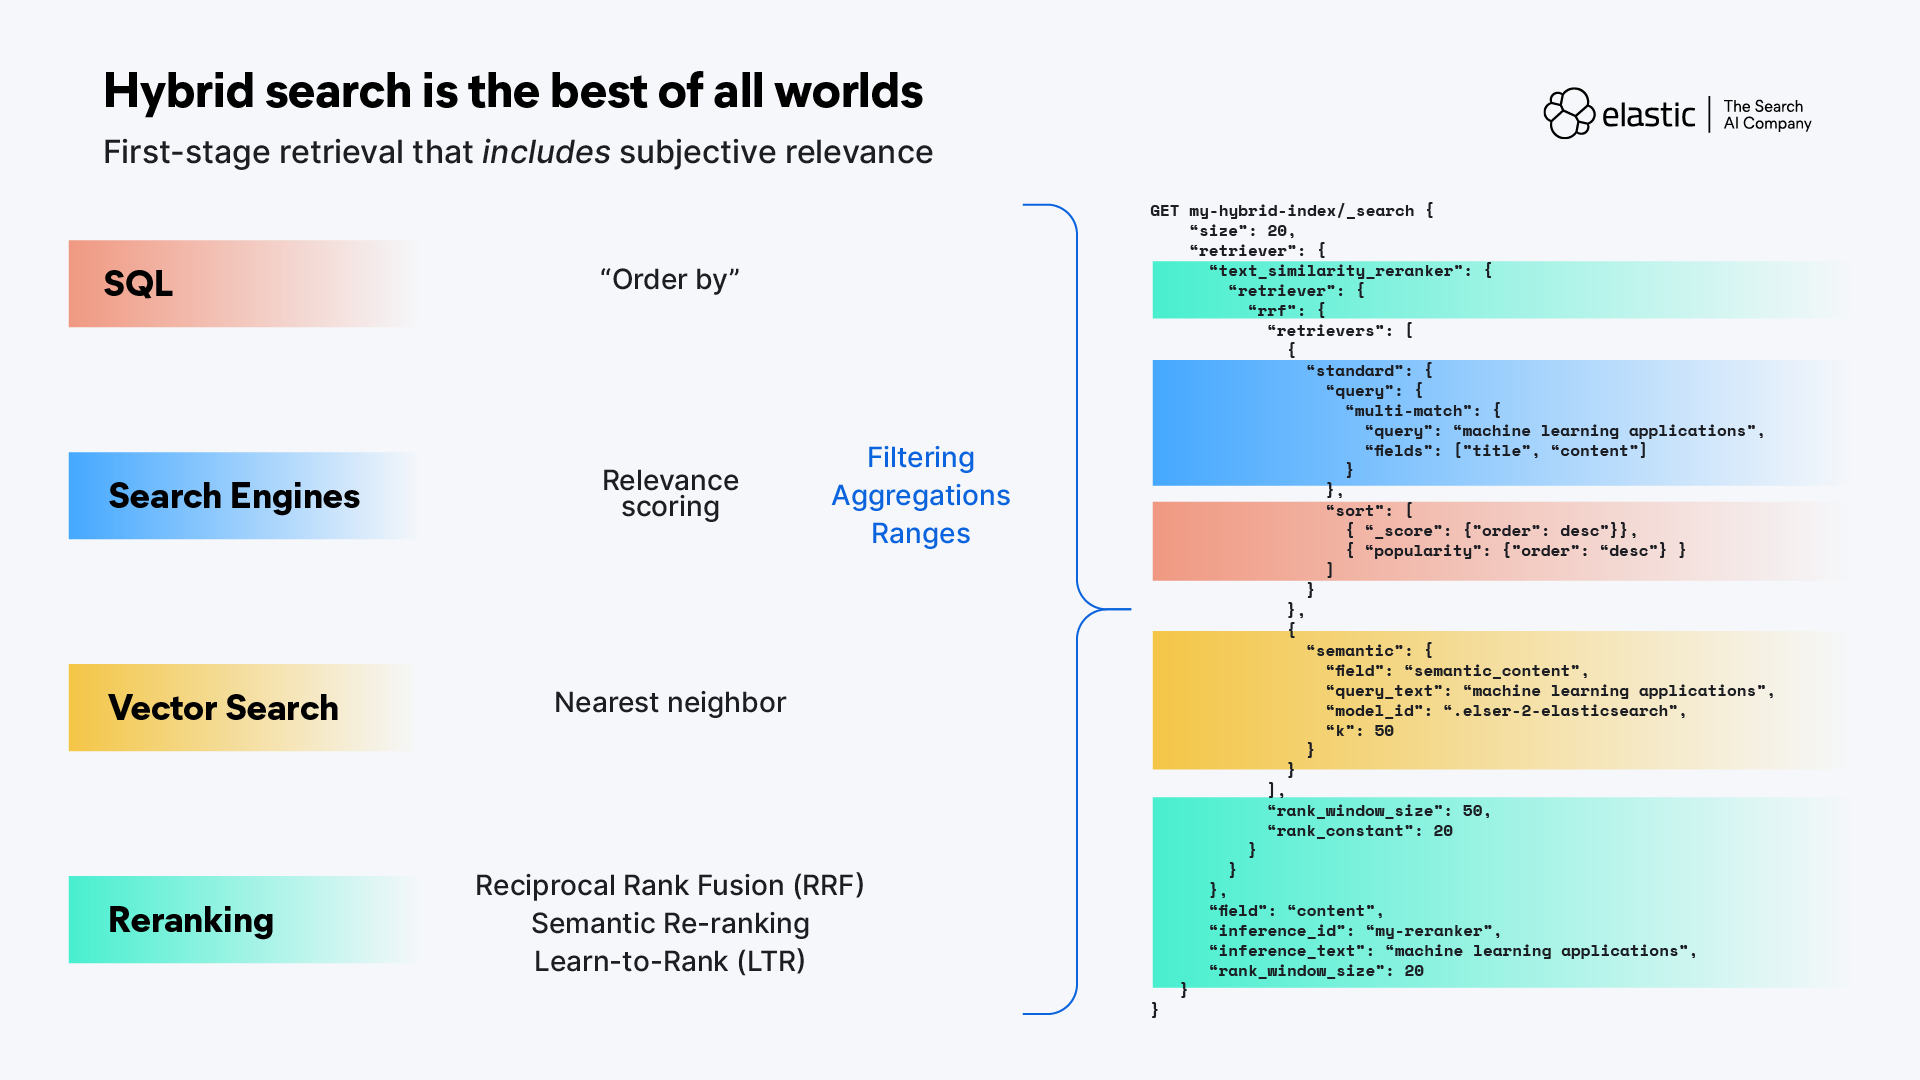The height and width of the screenshot is (1080, 1920).
Task: Click the "Order by" label
Action: 669,279
